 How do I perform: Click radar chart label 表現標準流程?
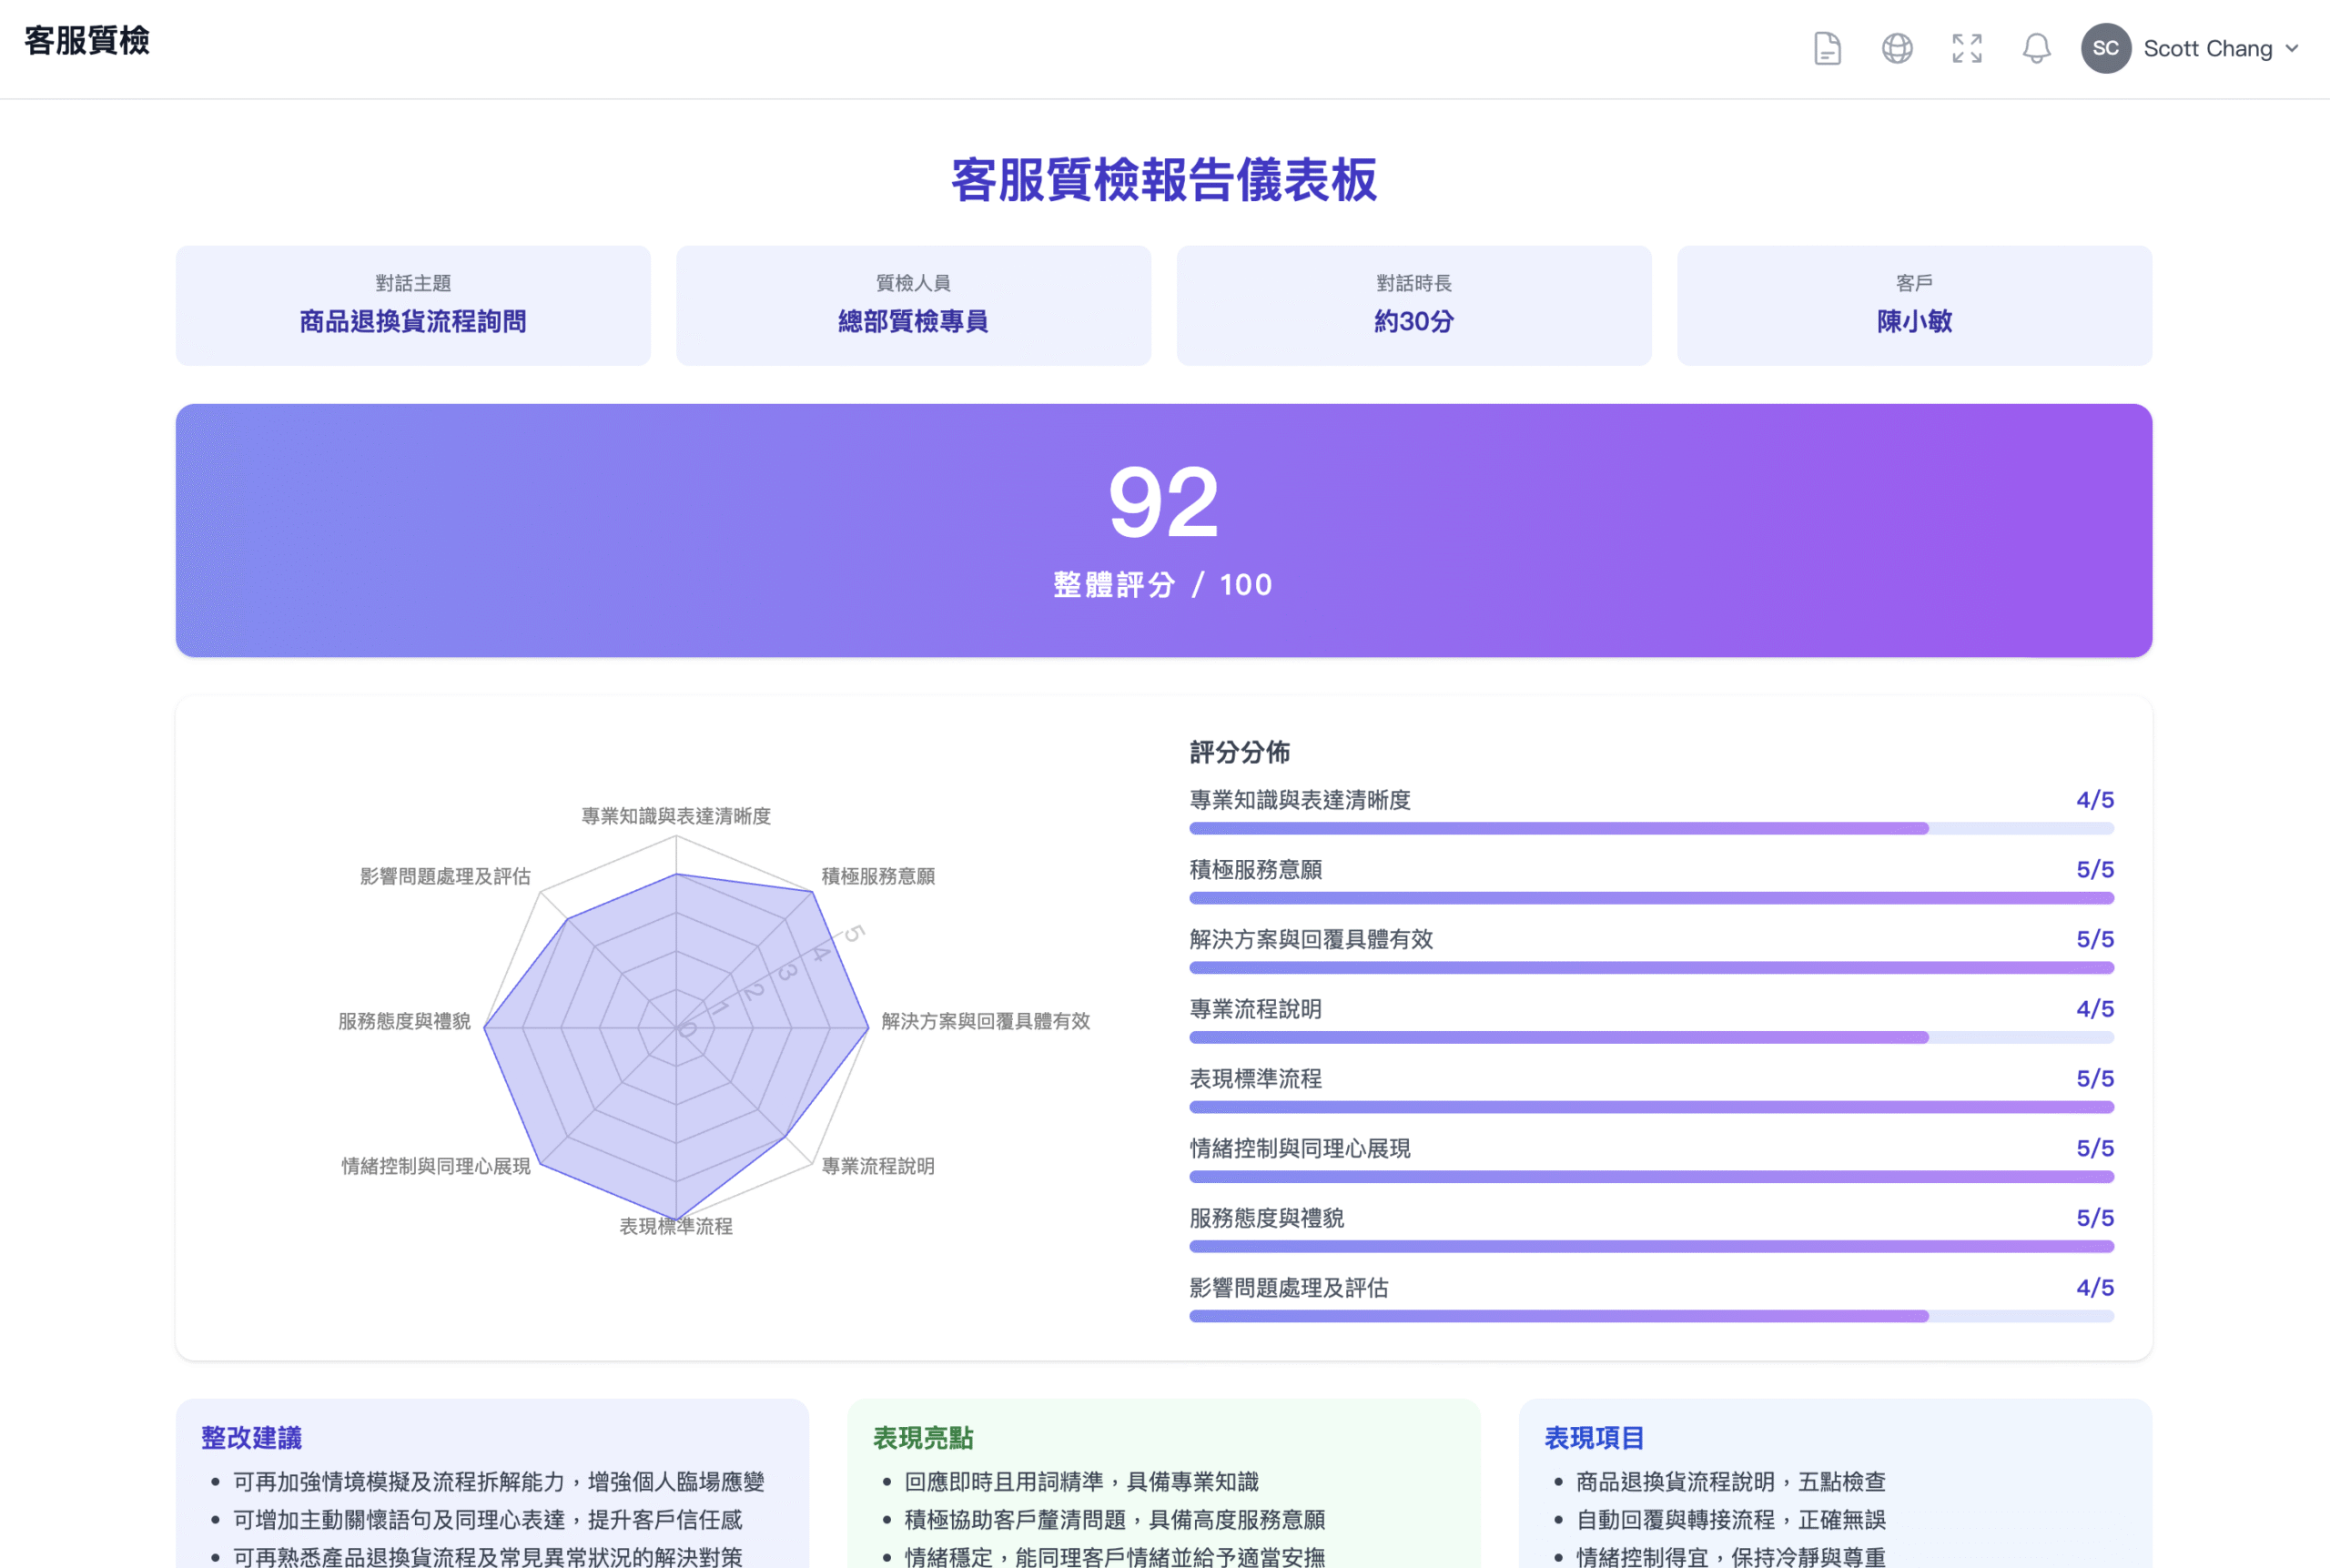coord(676,1226)
